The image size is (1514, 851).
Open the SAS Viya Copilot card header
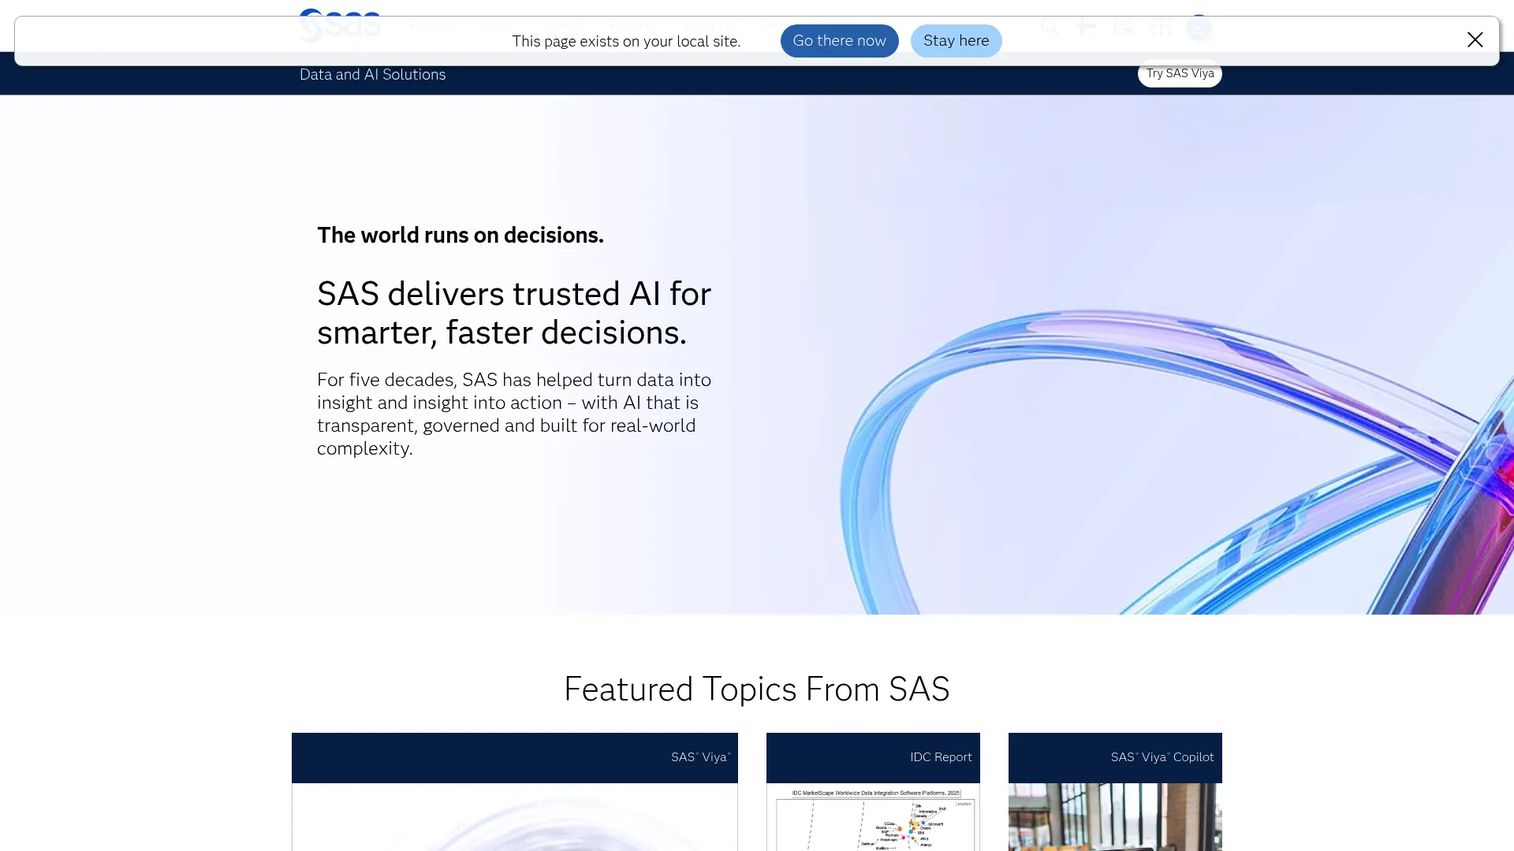tap(1115, 758)
